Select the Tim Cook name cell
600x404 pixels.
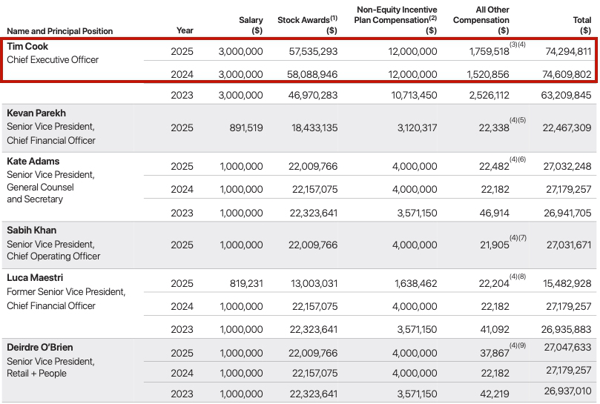pyautogui.click(x=29, y=47)
